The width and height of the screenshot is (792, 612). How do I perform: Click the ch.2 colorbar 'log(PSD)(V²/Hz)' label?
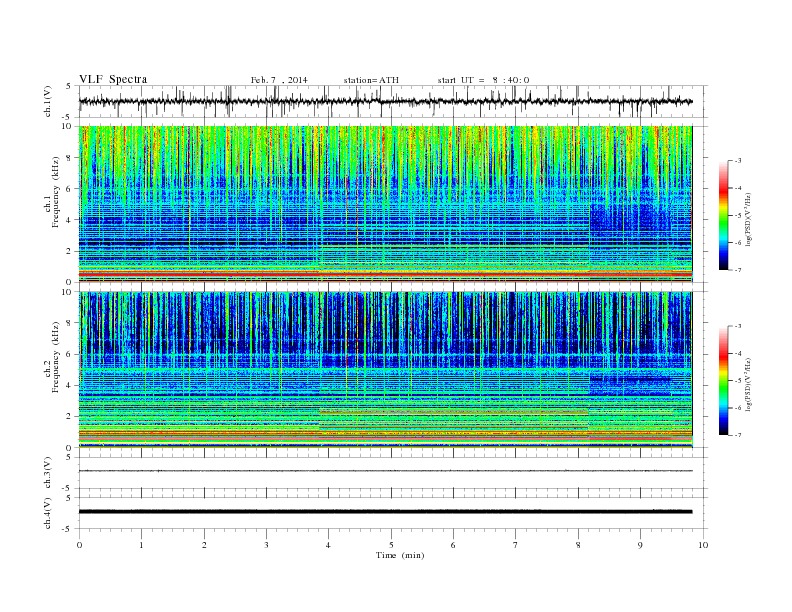coord(748,384)
